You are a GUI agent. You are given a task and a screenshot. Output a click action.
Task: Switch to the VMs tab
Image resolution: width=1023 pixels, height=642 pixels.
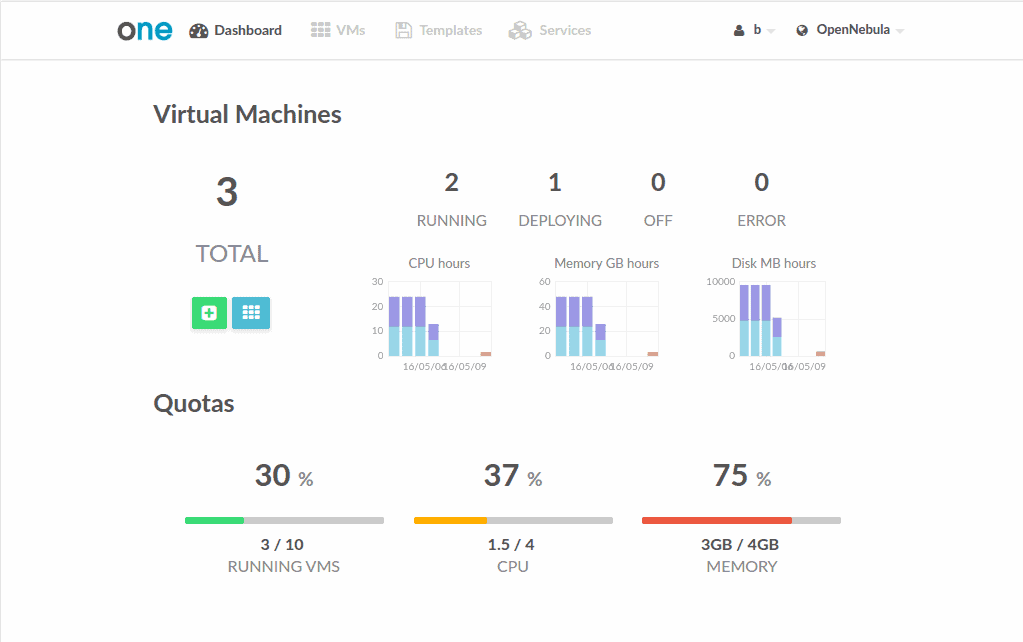tap(350, 30)
